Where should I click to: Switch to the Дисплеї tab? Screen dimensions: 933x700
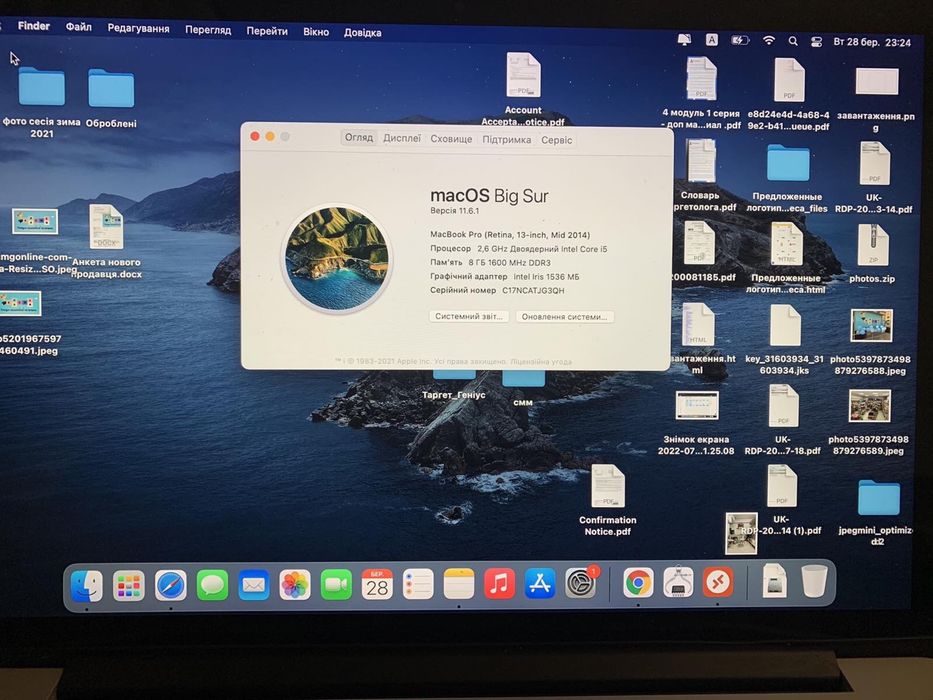pyautogui.click(x=402, y=138)
